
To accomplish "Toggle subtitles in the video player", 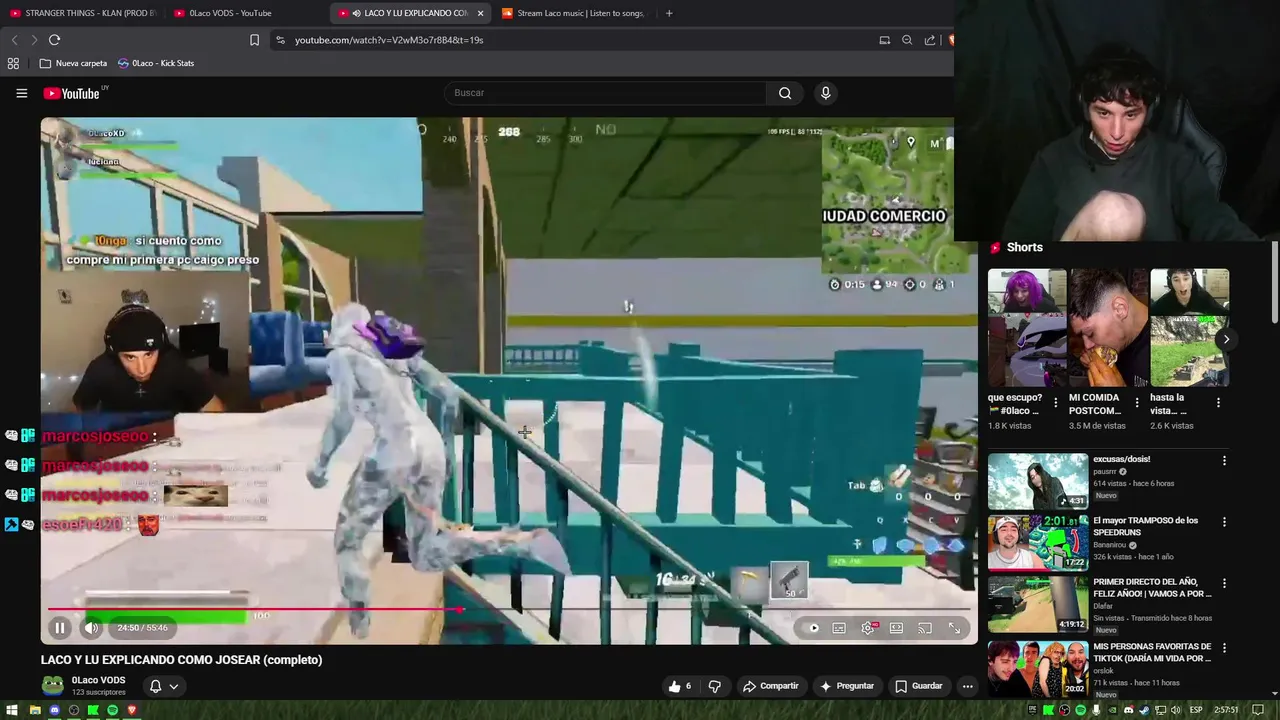I will (839, 628).
